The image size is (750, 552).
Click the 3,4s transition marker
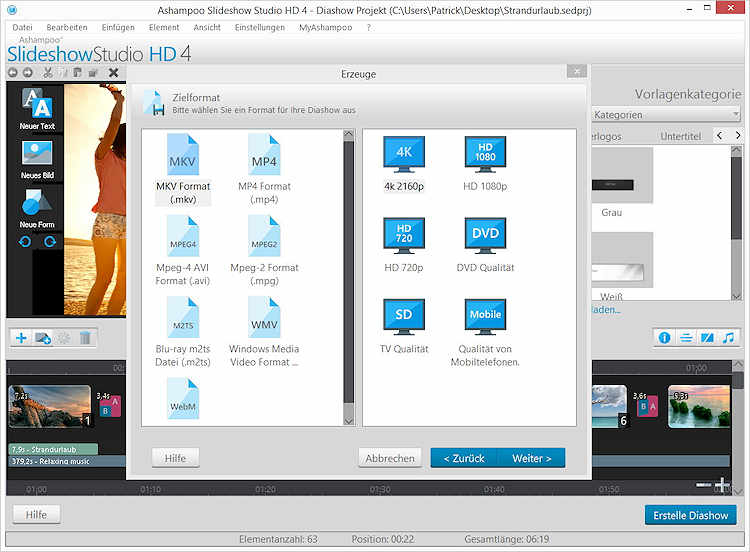pos(110,406)
